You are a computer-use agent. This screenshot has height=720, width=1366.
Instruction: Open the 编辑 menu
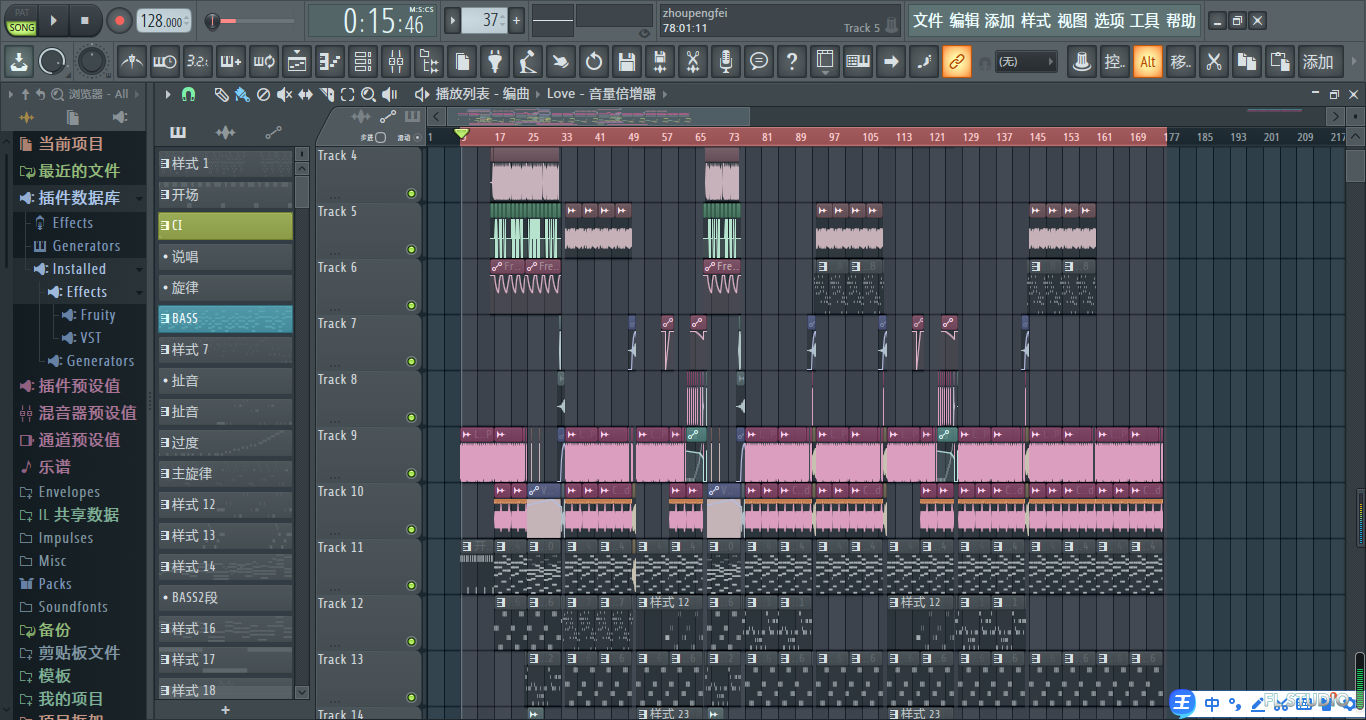tap(964, 21)
